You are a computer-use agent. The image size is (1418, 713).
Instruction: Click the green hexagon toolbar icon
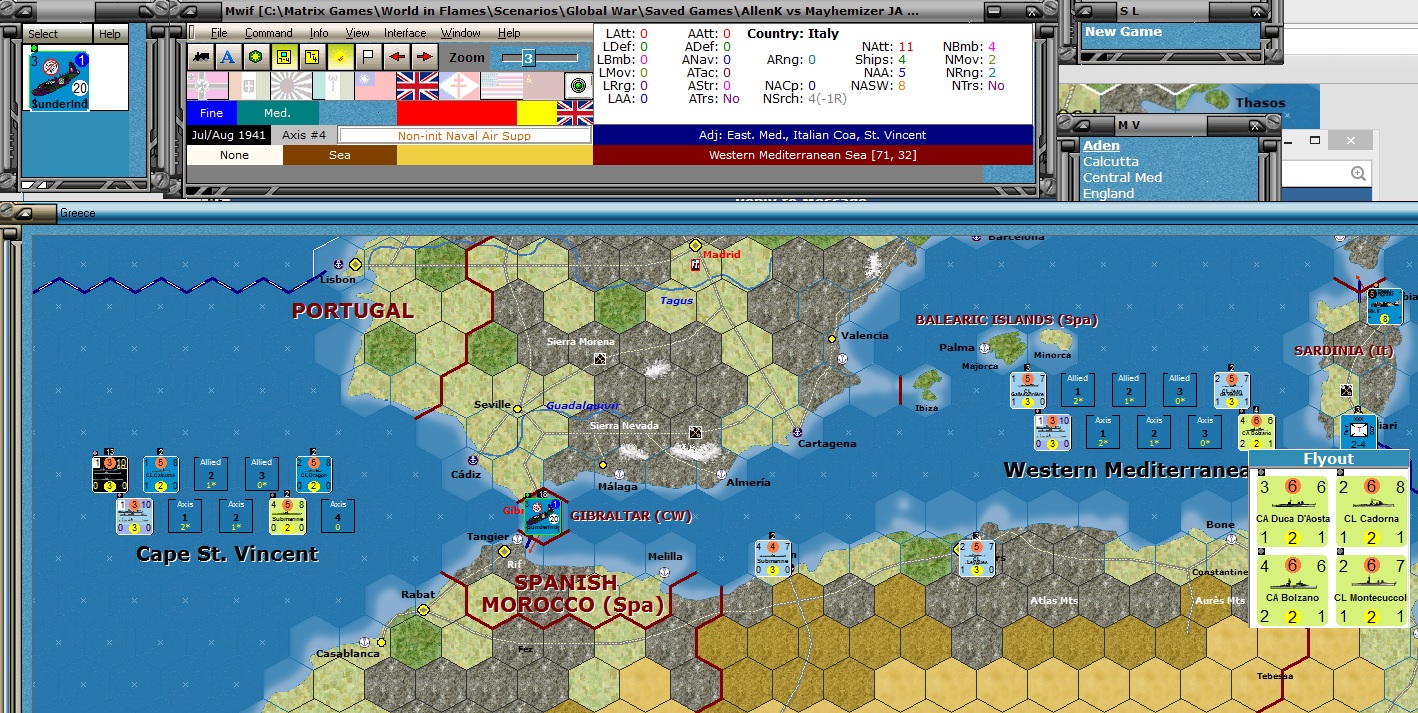point(256,56)
